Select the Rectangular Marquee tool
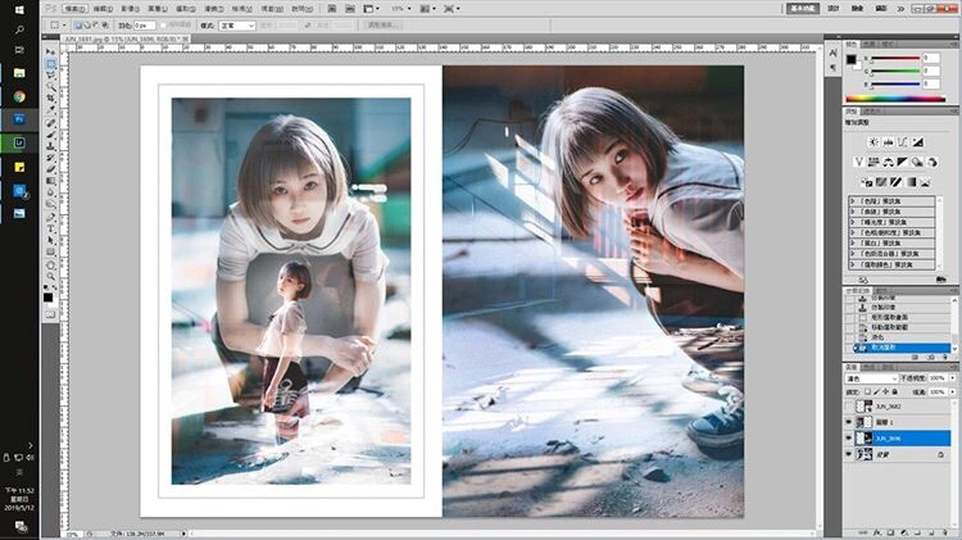Image resolution: width=962 pixels, height=540 pixels. pyautogui.click(x=51, y=63)
